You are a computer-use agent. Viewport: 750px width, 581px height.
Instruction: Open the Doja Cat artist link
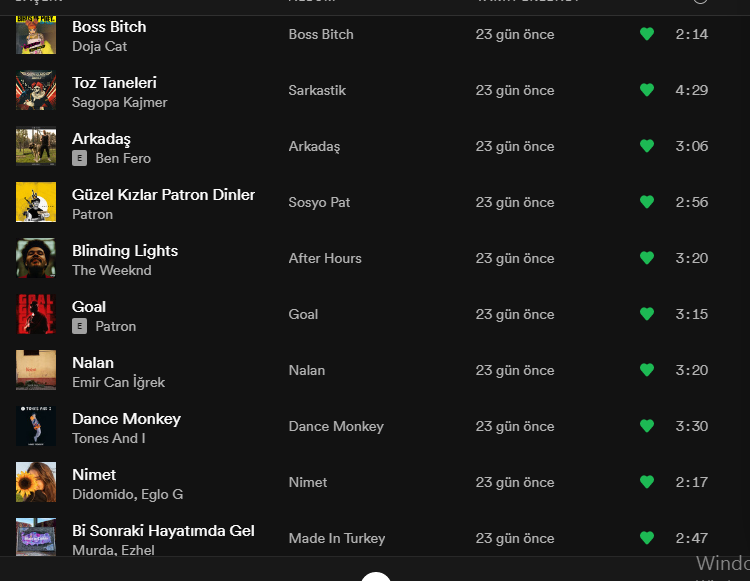[x=99, y=46]
